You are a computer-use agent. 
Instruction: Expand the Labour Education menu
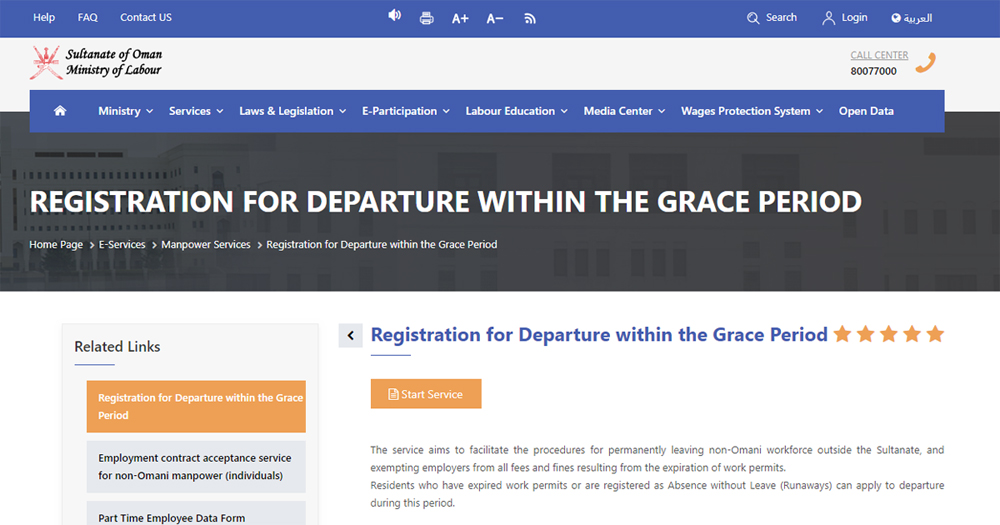(517, 111)
